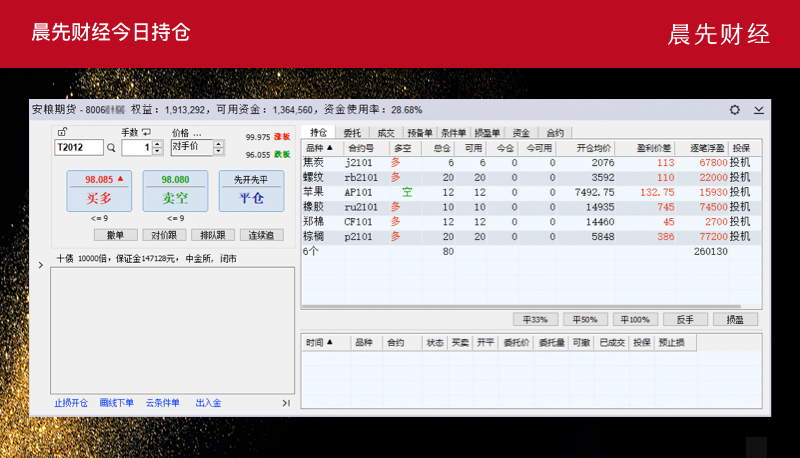Click the 平50% button
The width and height of the screenshot is (800, 458).
[x=585, y=319]
